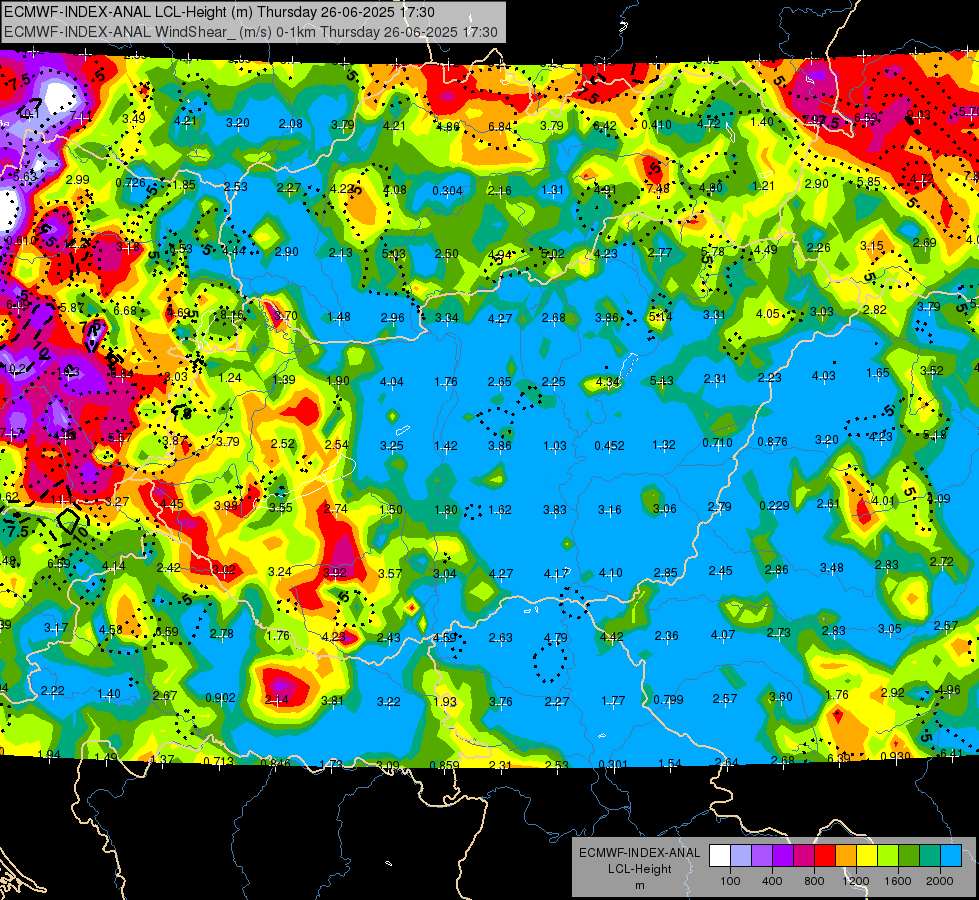This screenshot has height=900, width=979.
Task: Click the wind shear value 5.78
Action: click(x=712, y=252)
